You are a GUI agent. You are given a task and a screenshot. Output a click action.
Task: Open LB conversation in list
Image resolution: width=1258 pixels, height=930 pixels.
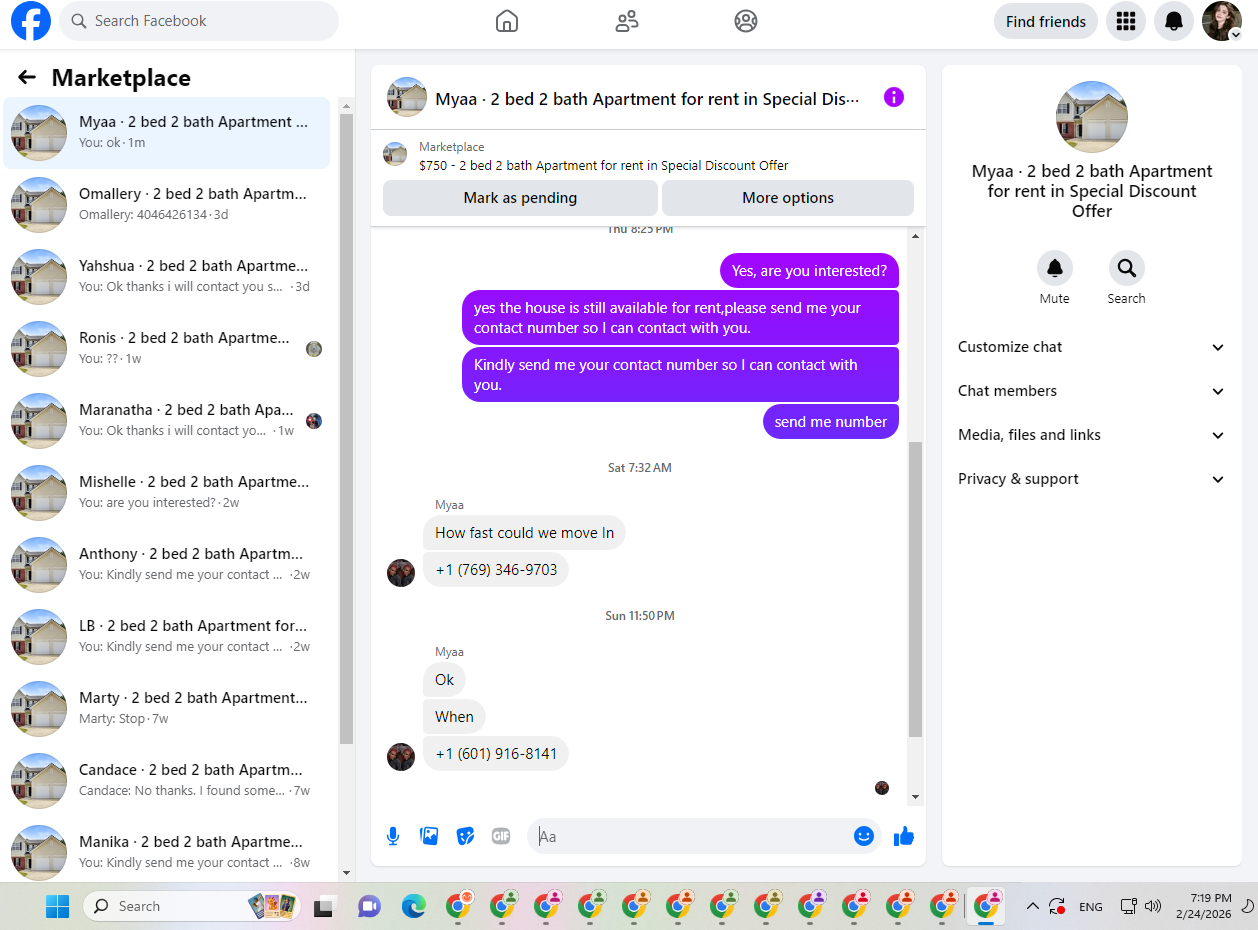pyautogui.click(x=167, y=637)
